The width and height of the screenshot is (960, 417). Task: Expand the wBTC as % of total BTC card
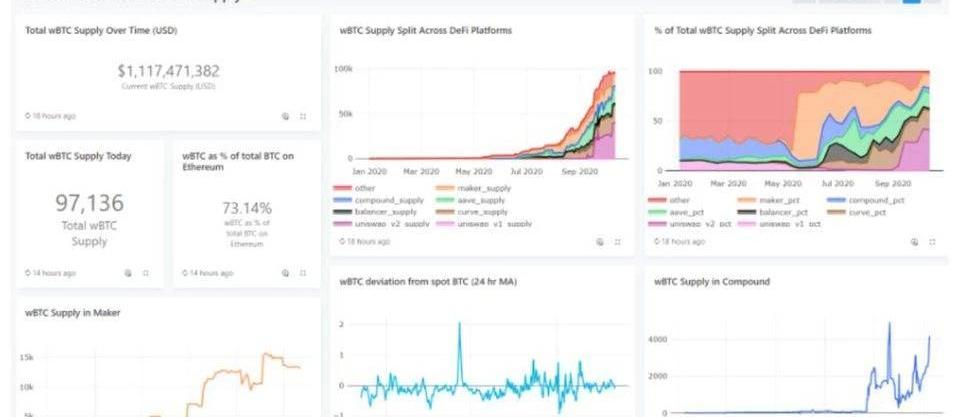[303, 272]
